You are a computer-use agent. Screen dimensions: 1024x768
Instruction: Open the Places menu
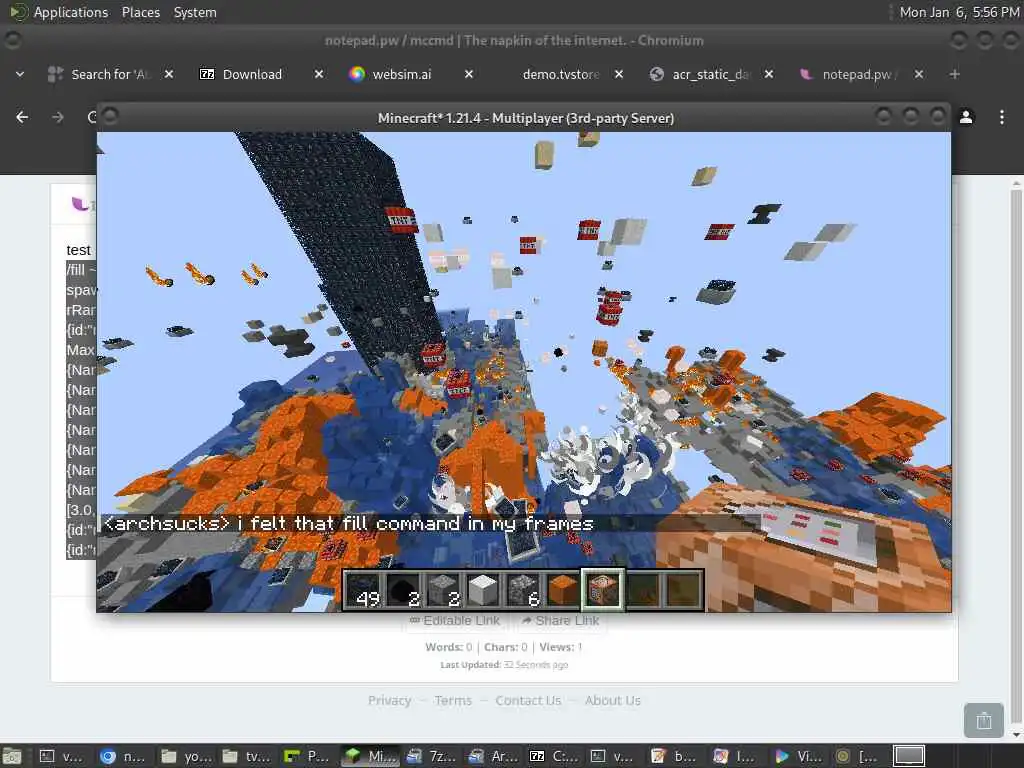tap(140, 12)
